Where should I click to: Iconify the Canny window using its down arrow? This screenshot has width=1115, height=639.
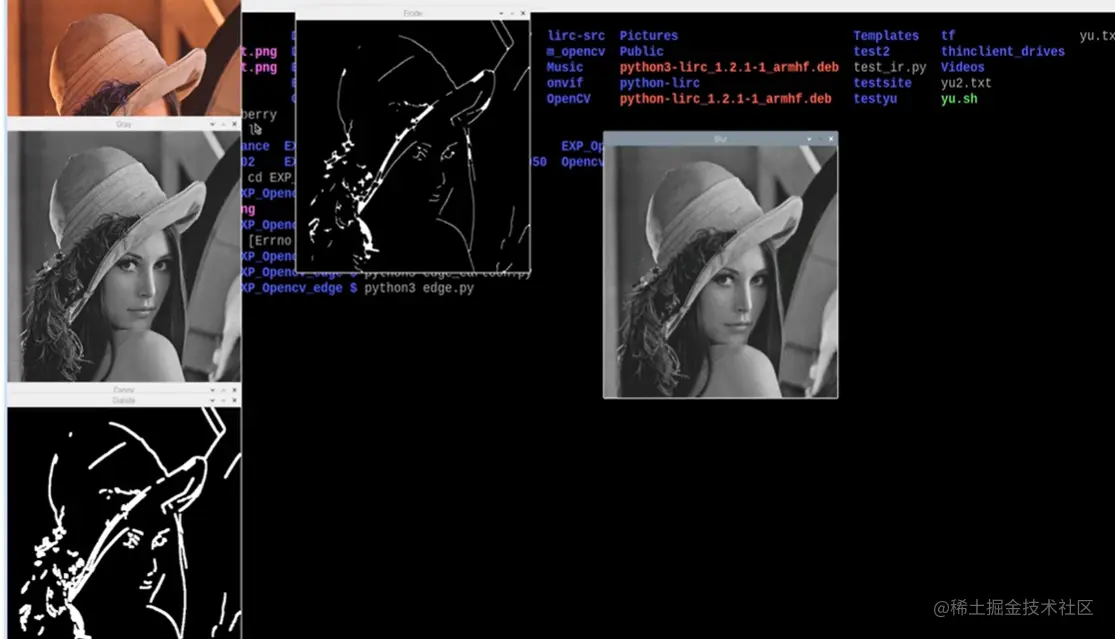tap(212, 390)
